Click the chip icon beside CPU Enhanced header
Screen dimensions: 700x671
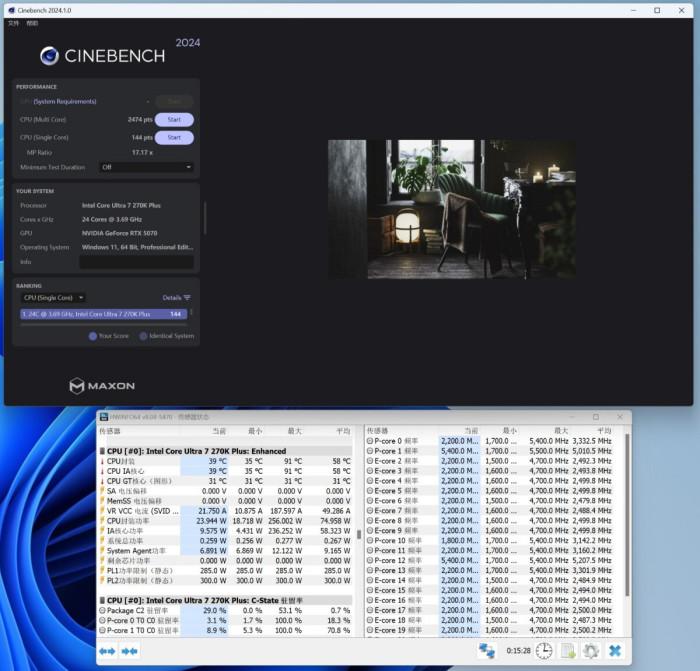coord(102,451)
